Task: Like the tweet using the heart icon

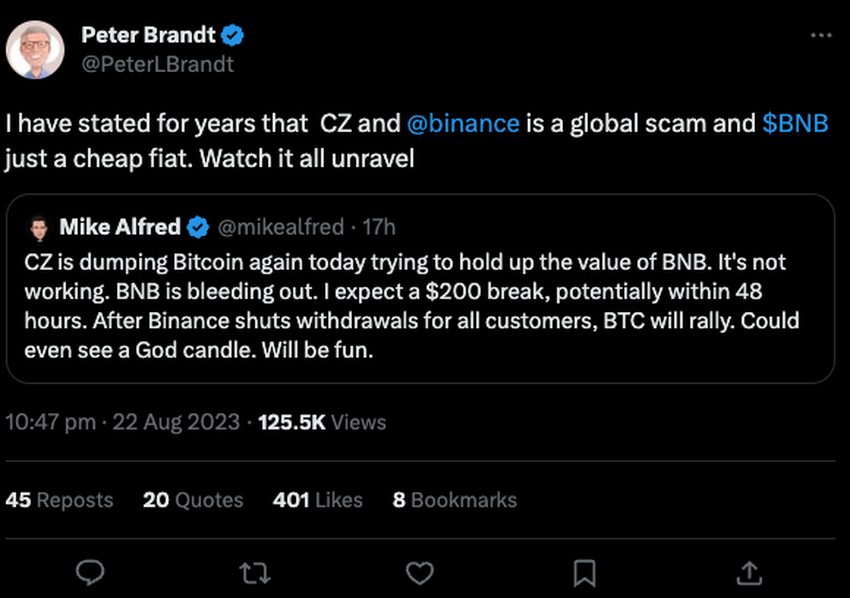Action: tap(420, 572)
